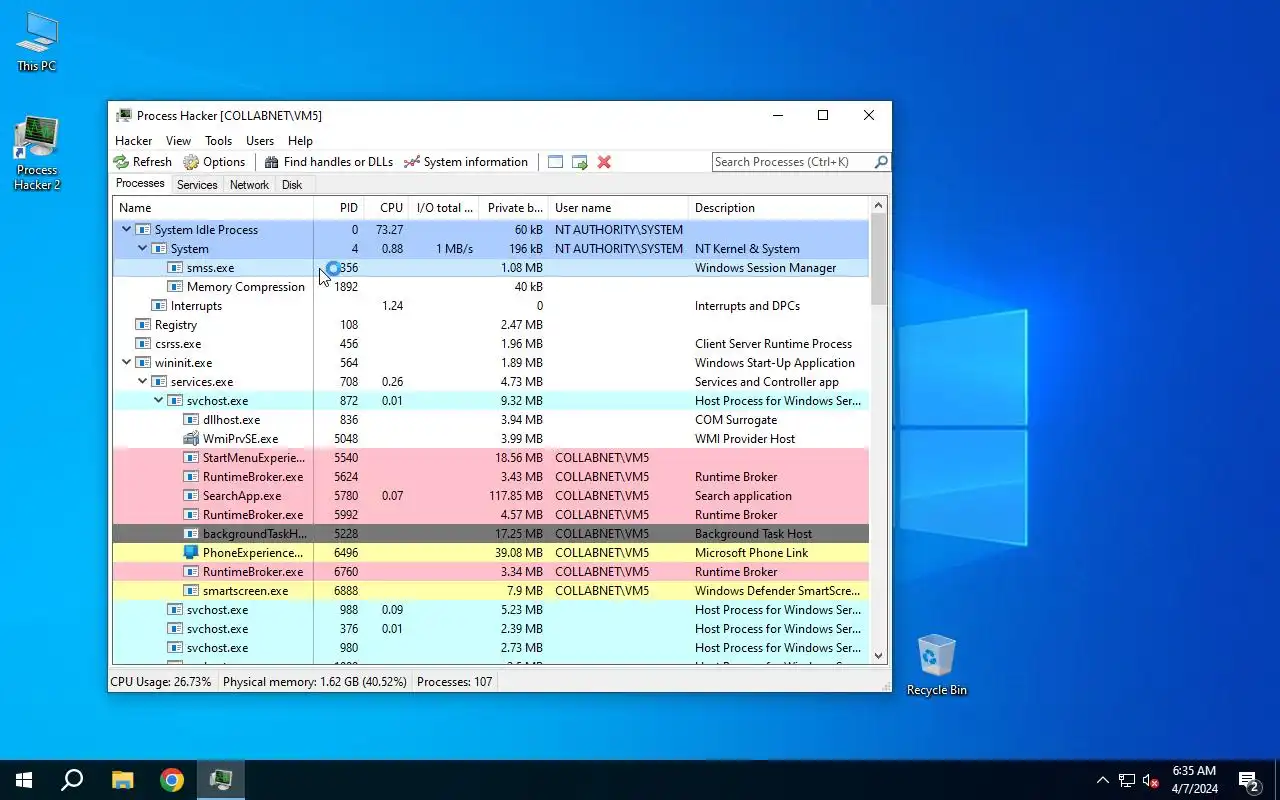Sort by the PID column header
The height and width of the screenshot is (800, 1280).
tap(339, 208)
